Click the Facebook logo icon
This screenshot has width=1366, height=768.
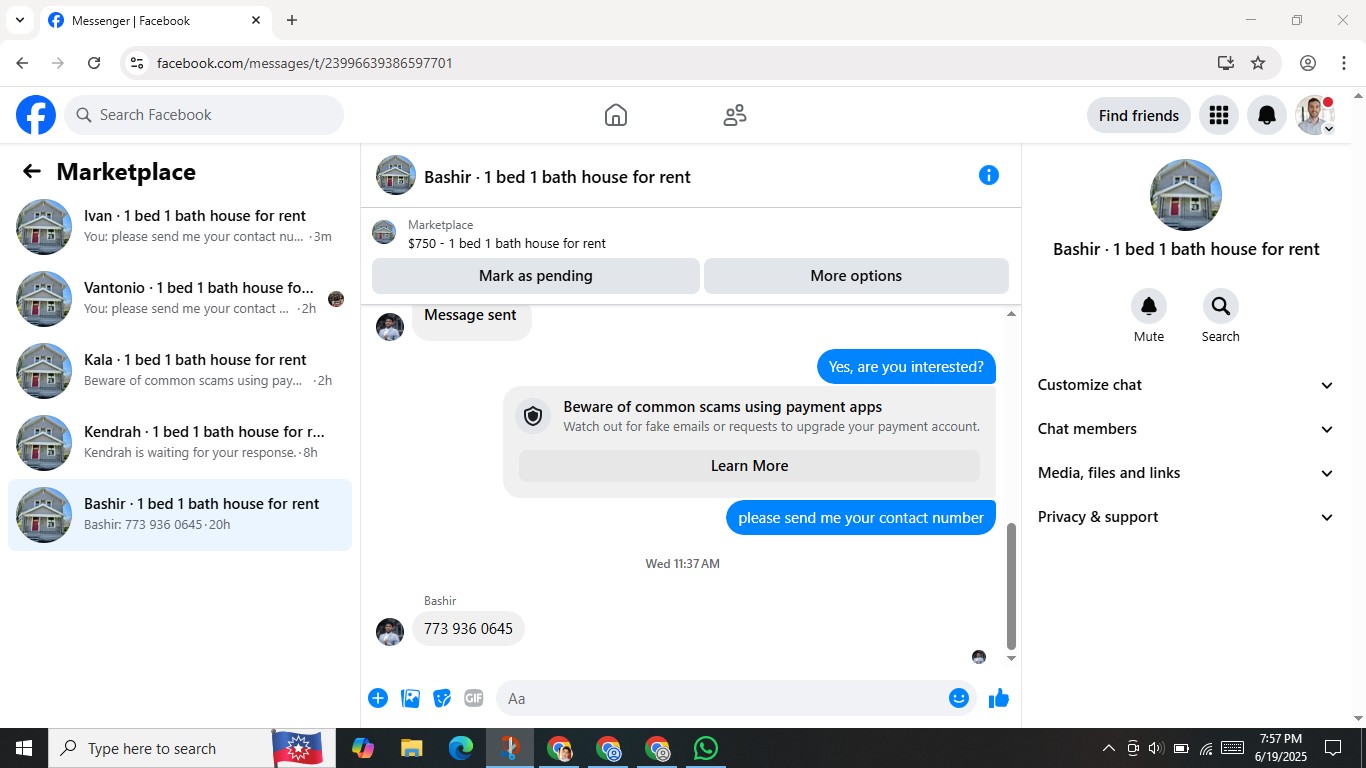point(36,115)
